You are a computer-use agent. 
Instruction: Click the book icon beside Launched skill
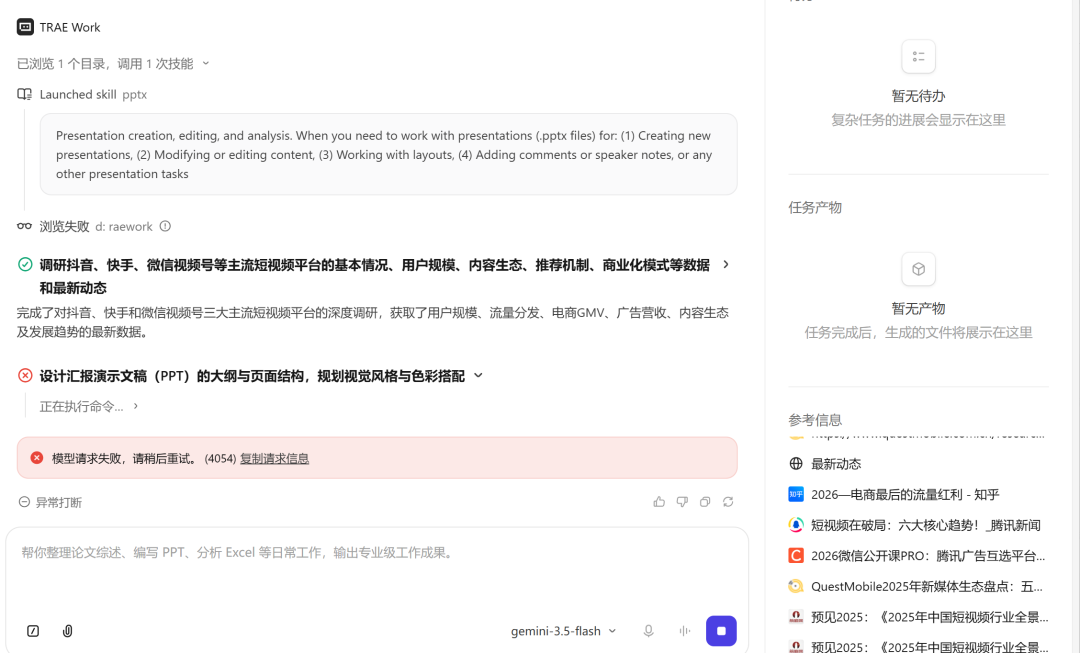(x=25, y=94)
